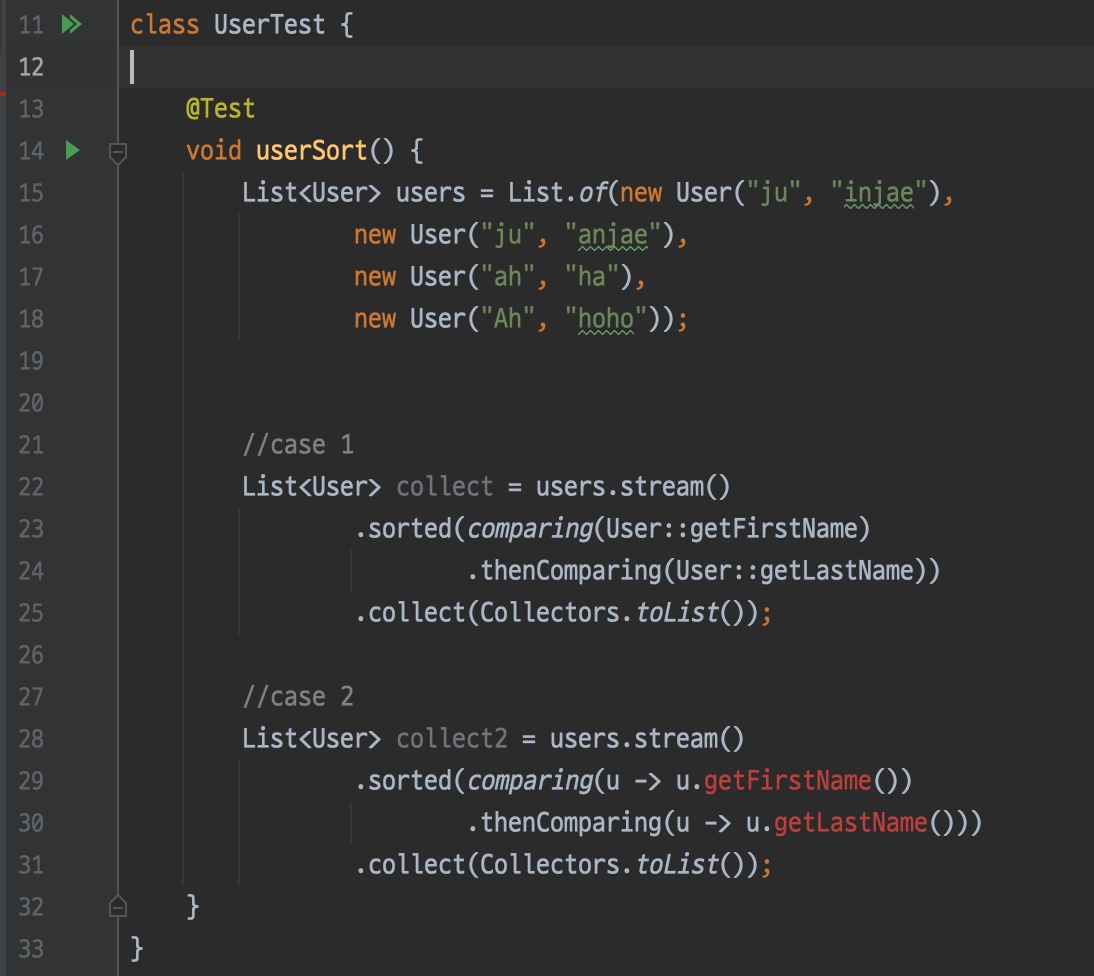This screenshot has width=1094, height=976.
Task: Run userSort test with green play icon
Action: click(72, 150)
